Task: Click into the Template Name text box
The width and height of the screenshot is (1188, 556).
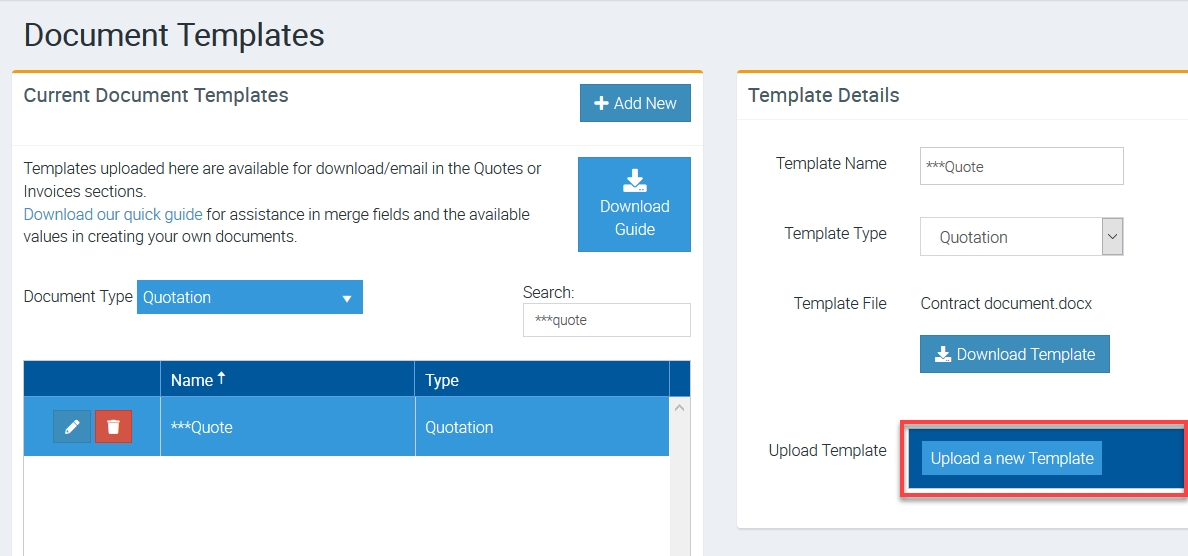Action: pos(1021,167)
